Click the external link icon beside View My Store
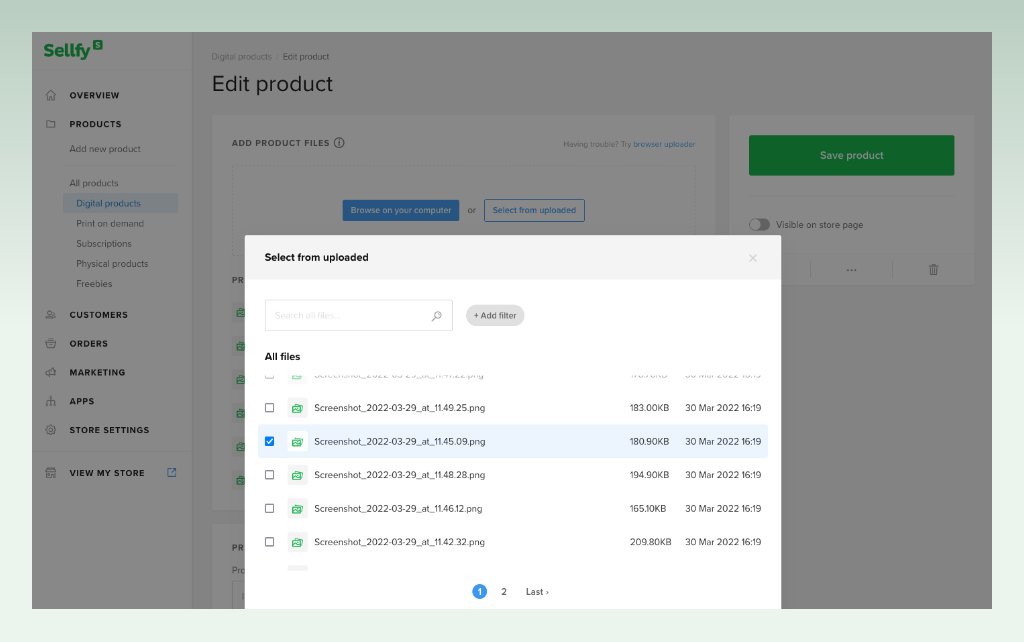The width and height of the screenshot is (1024, 642). (x=172, y=472)
